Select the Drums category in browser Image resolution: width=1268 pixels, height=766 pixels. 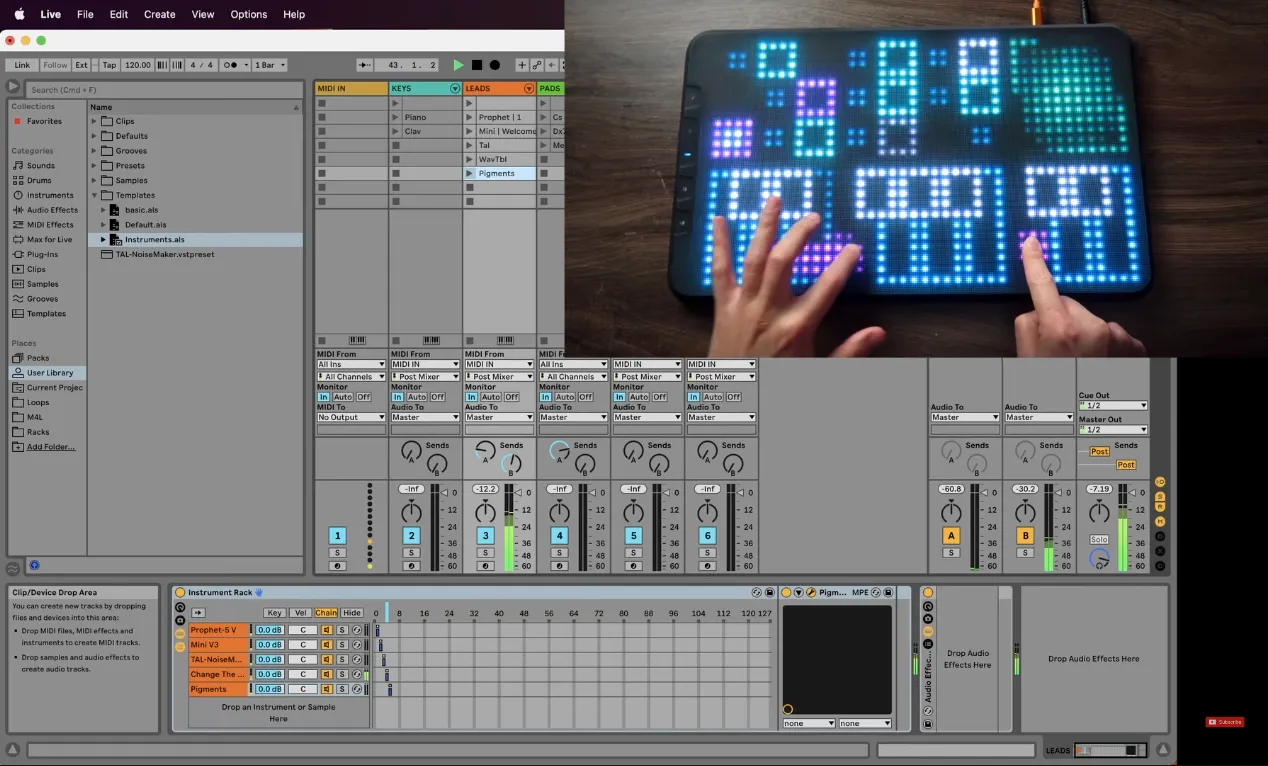pos(39,181)
